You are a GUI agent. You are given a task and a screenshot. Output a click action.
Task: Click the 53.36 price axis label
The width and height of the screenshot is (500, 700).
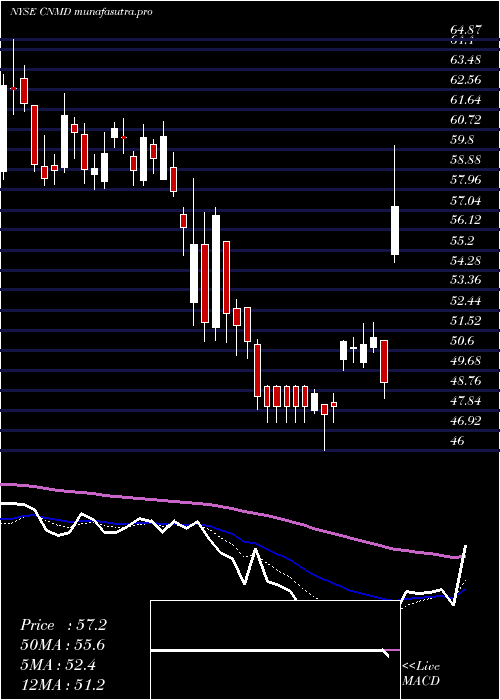point(467,280)
